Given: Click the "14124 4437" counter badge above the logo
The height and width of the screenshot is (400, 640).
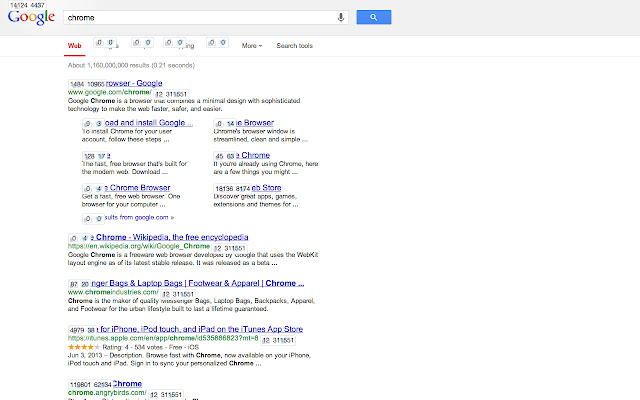Looking at the screenshot, I should (27, 5).
